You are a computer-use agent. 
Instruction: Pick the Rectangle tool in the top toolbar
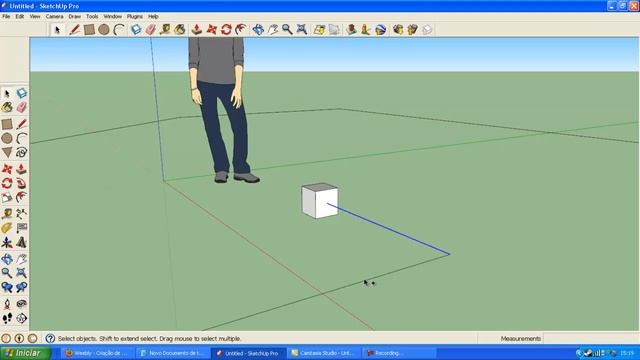click(89, 29)
